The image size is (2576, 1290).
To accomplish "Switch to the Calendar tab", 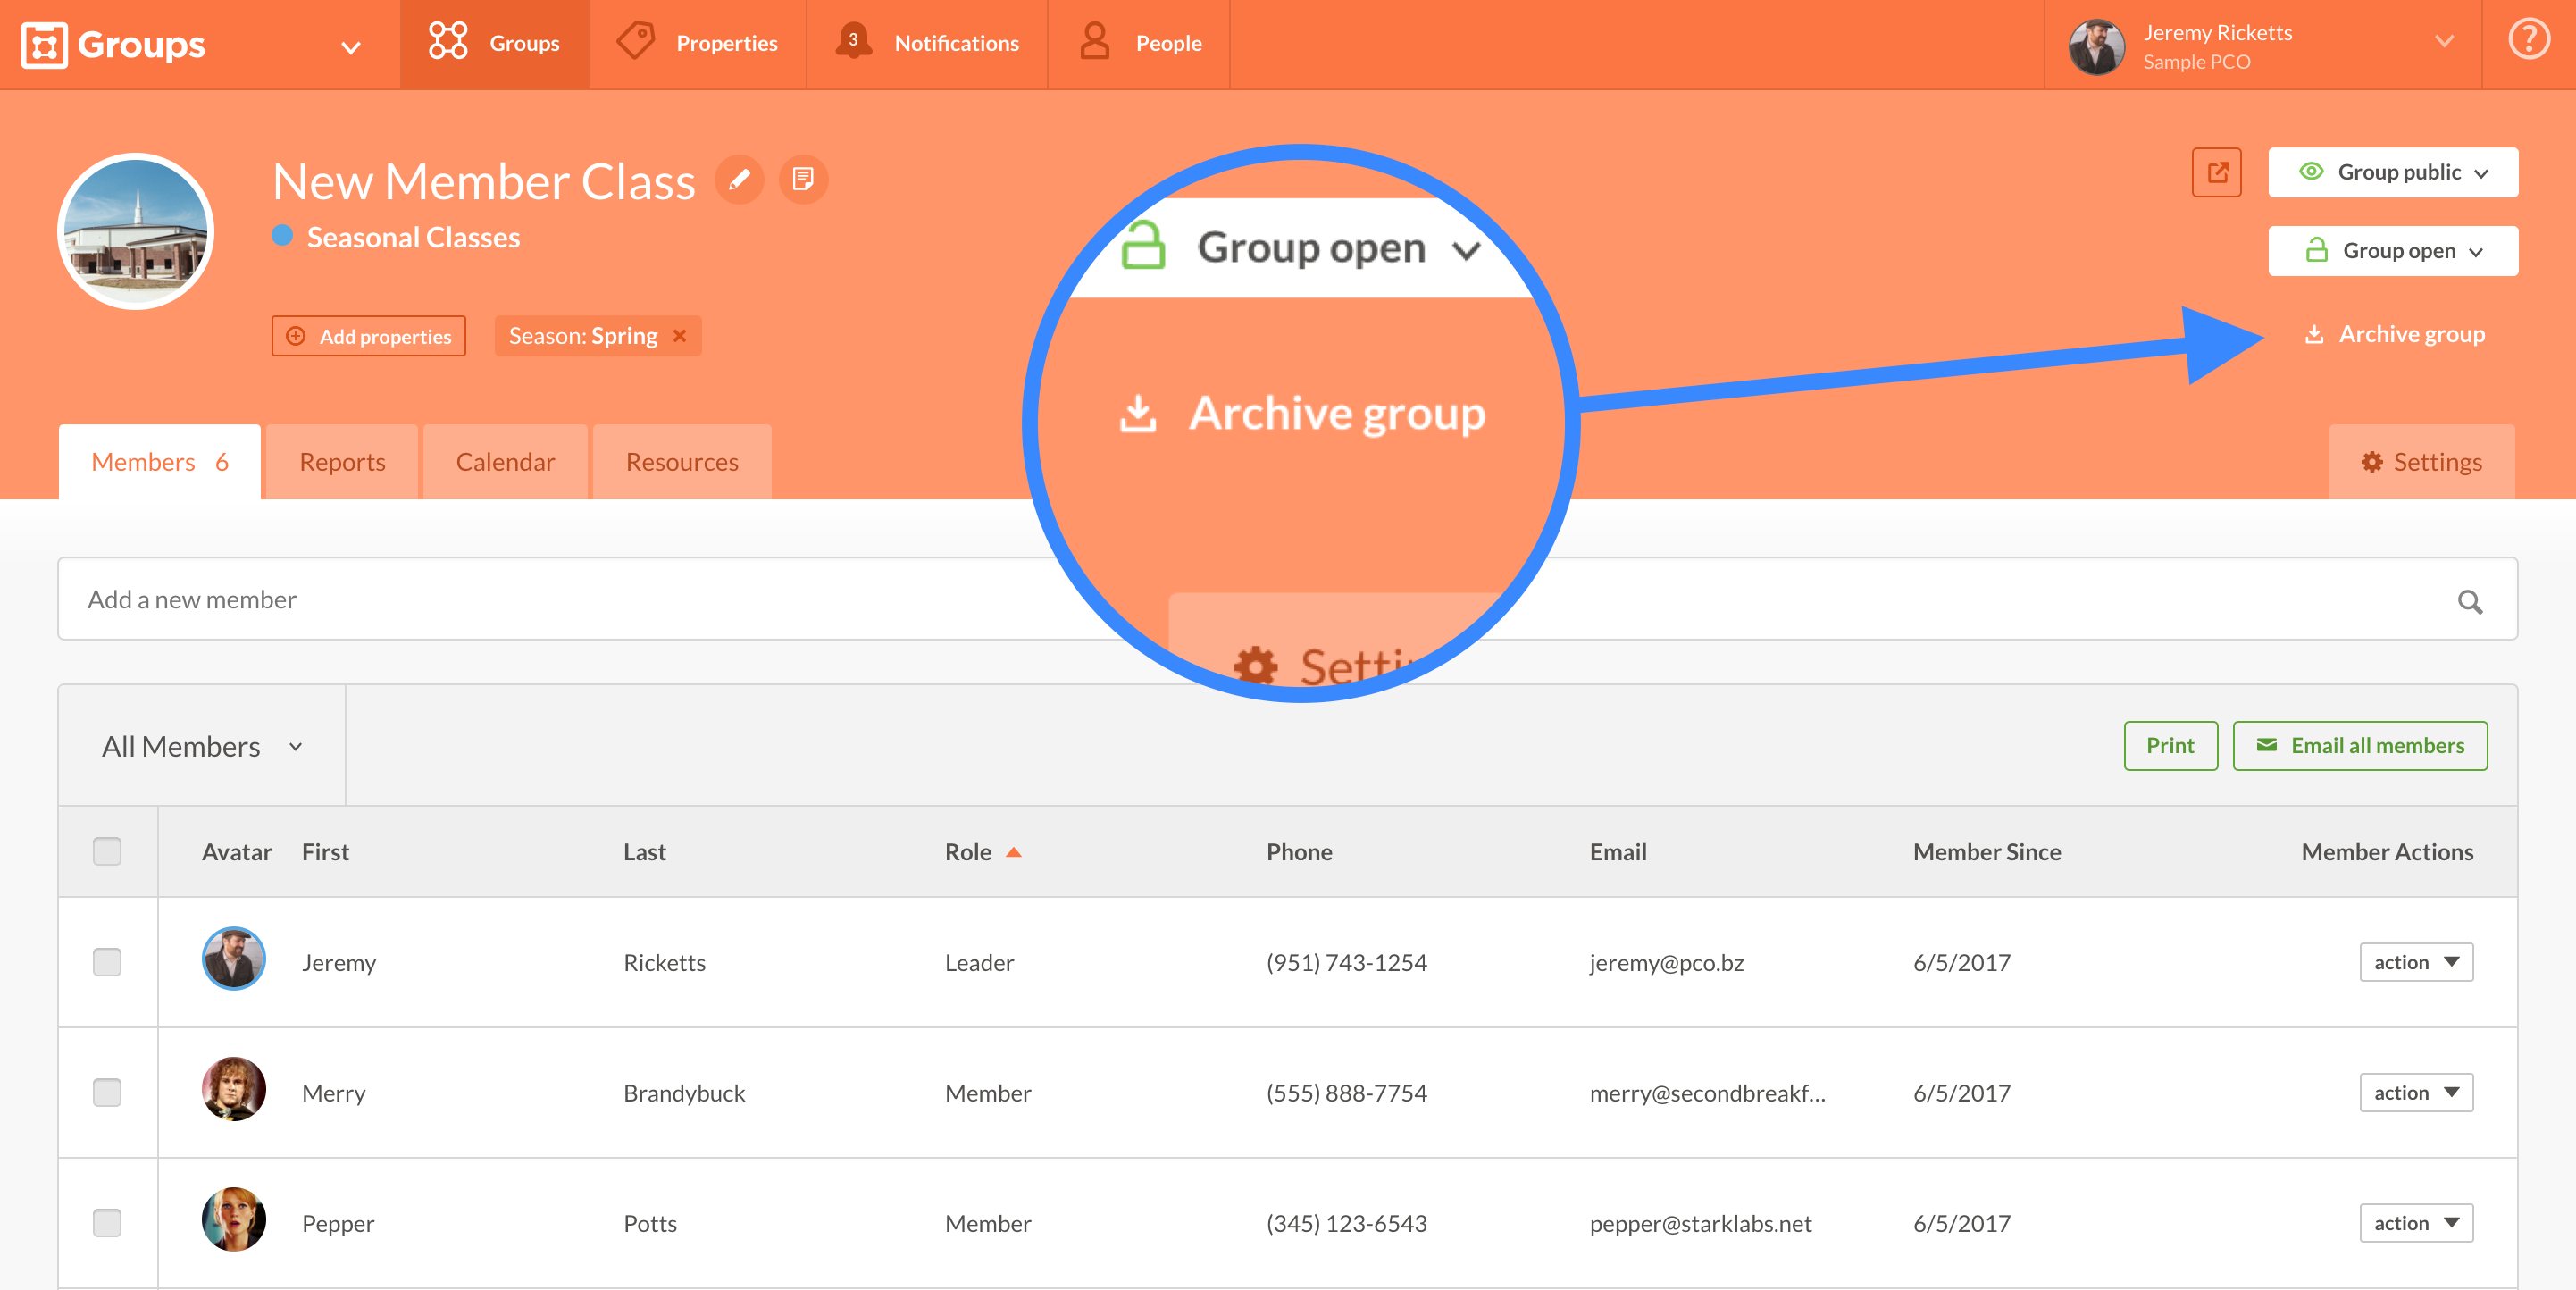I will point(505,461).
